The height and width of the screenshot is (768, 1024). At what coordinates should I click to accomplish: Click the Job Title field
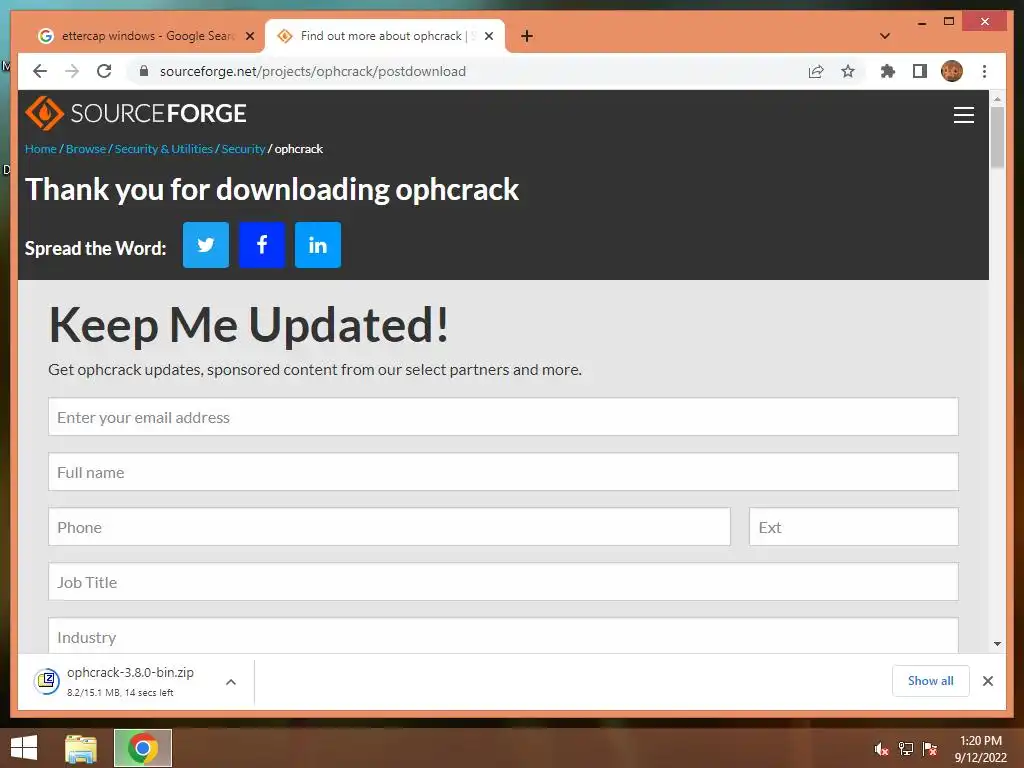503,581
